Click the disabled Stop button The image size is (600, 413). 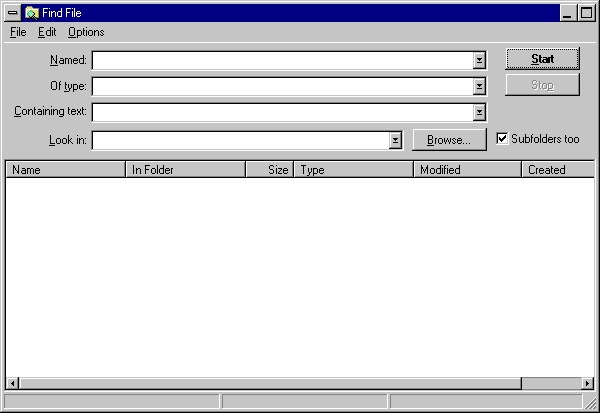(x=542, y=85)
